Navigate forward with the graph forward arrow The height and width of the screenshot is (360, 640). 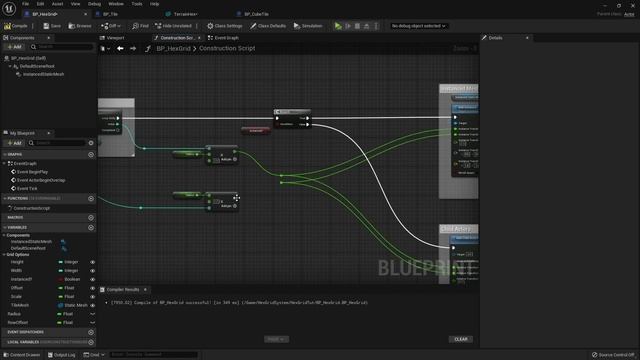(133, 48)
